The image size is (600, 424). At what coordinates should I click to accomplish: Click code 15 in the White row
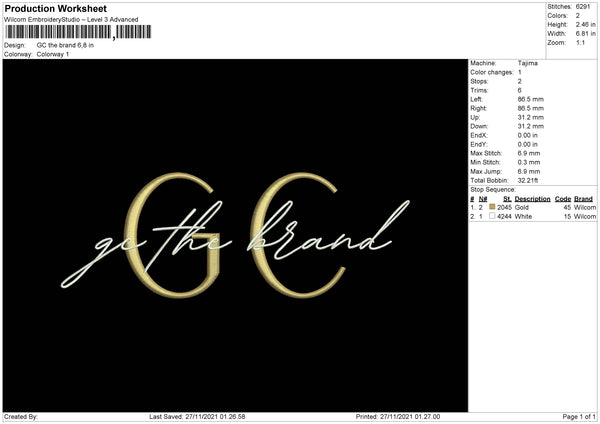(x=567, y=217)
